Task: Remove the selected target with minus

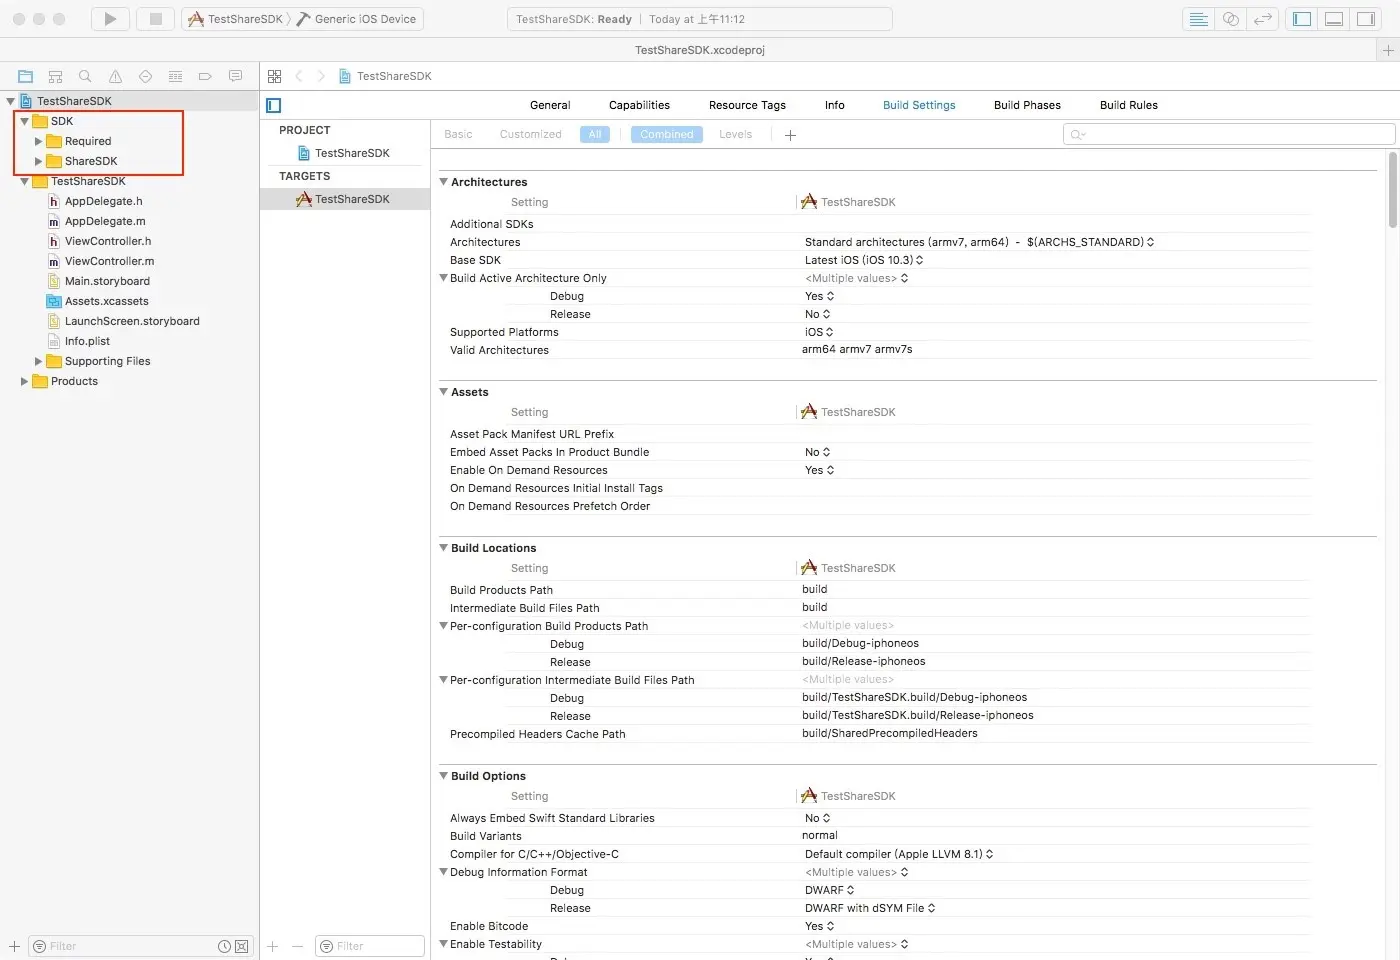Action: tap(297, 946)
